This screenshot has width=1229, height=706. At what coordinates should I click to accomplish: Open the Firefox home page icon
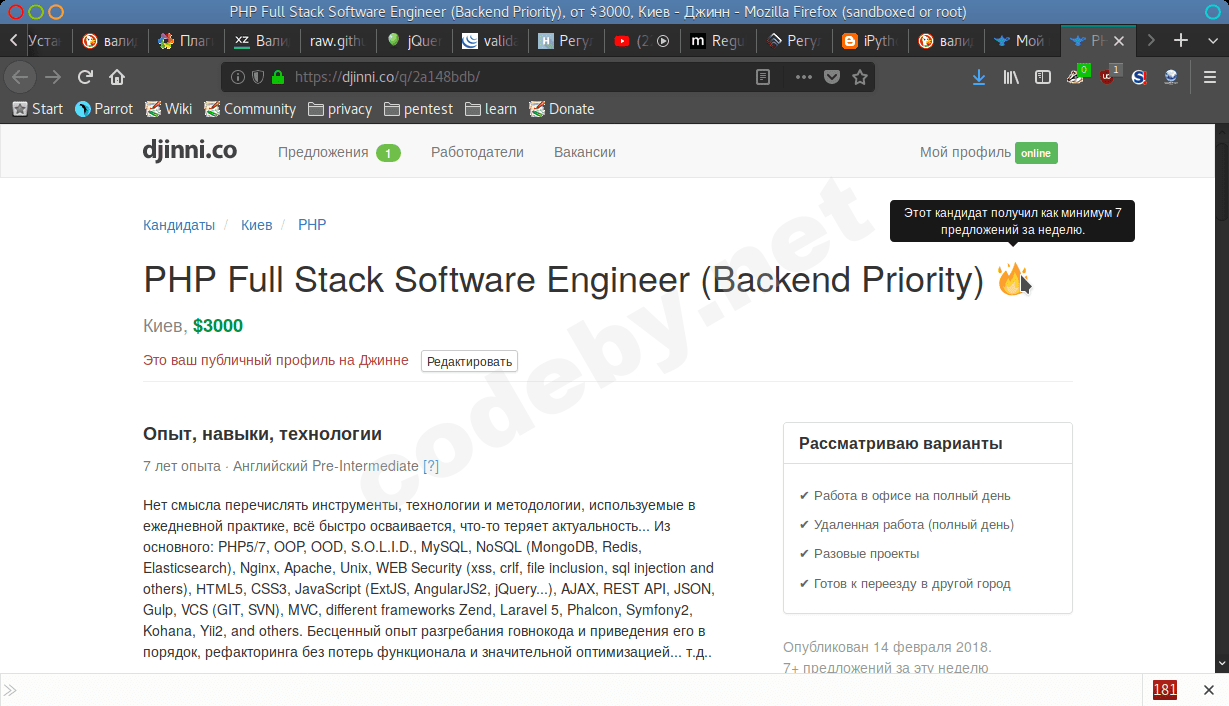(117, 77)
